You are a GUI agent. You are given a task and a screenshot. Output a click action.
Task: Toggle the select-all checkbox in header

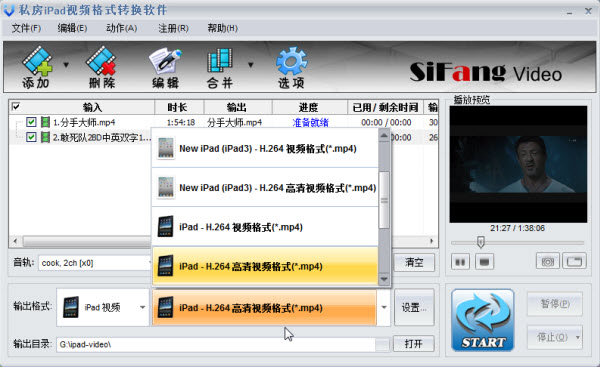[x=16, y=106]
